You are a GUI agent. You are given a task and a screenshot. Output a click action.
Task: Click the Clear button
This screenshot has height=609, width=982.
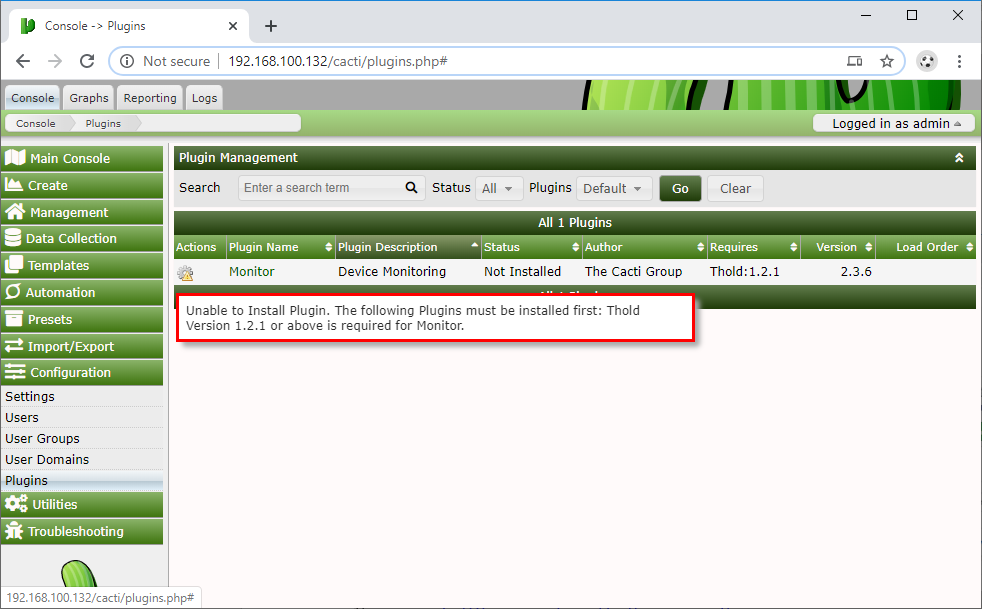pyautogui.click(x=735, y=189)
